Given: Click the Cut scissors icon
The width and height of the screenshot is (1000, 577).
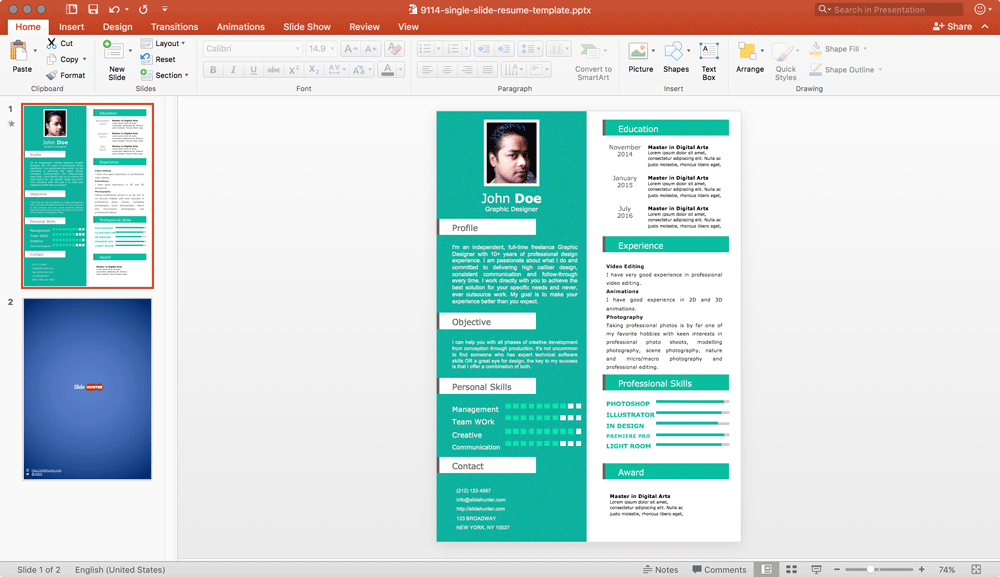Looking at the screenshot, I should (x=50, y=44).
